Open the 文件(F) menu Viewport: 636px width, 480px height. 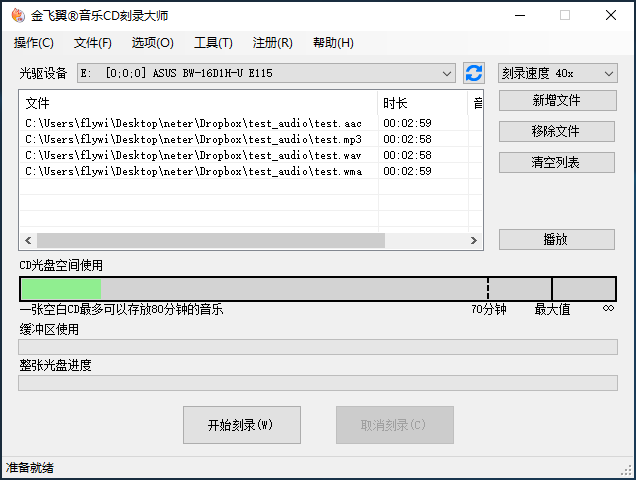[x=92, y=43]
